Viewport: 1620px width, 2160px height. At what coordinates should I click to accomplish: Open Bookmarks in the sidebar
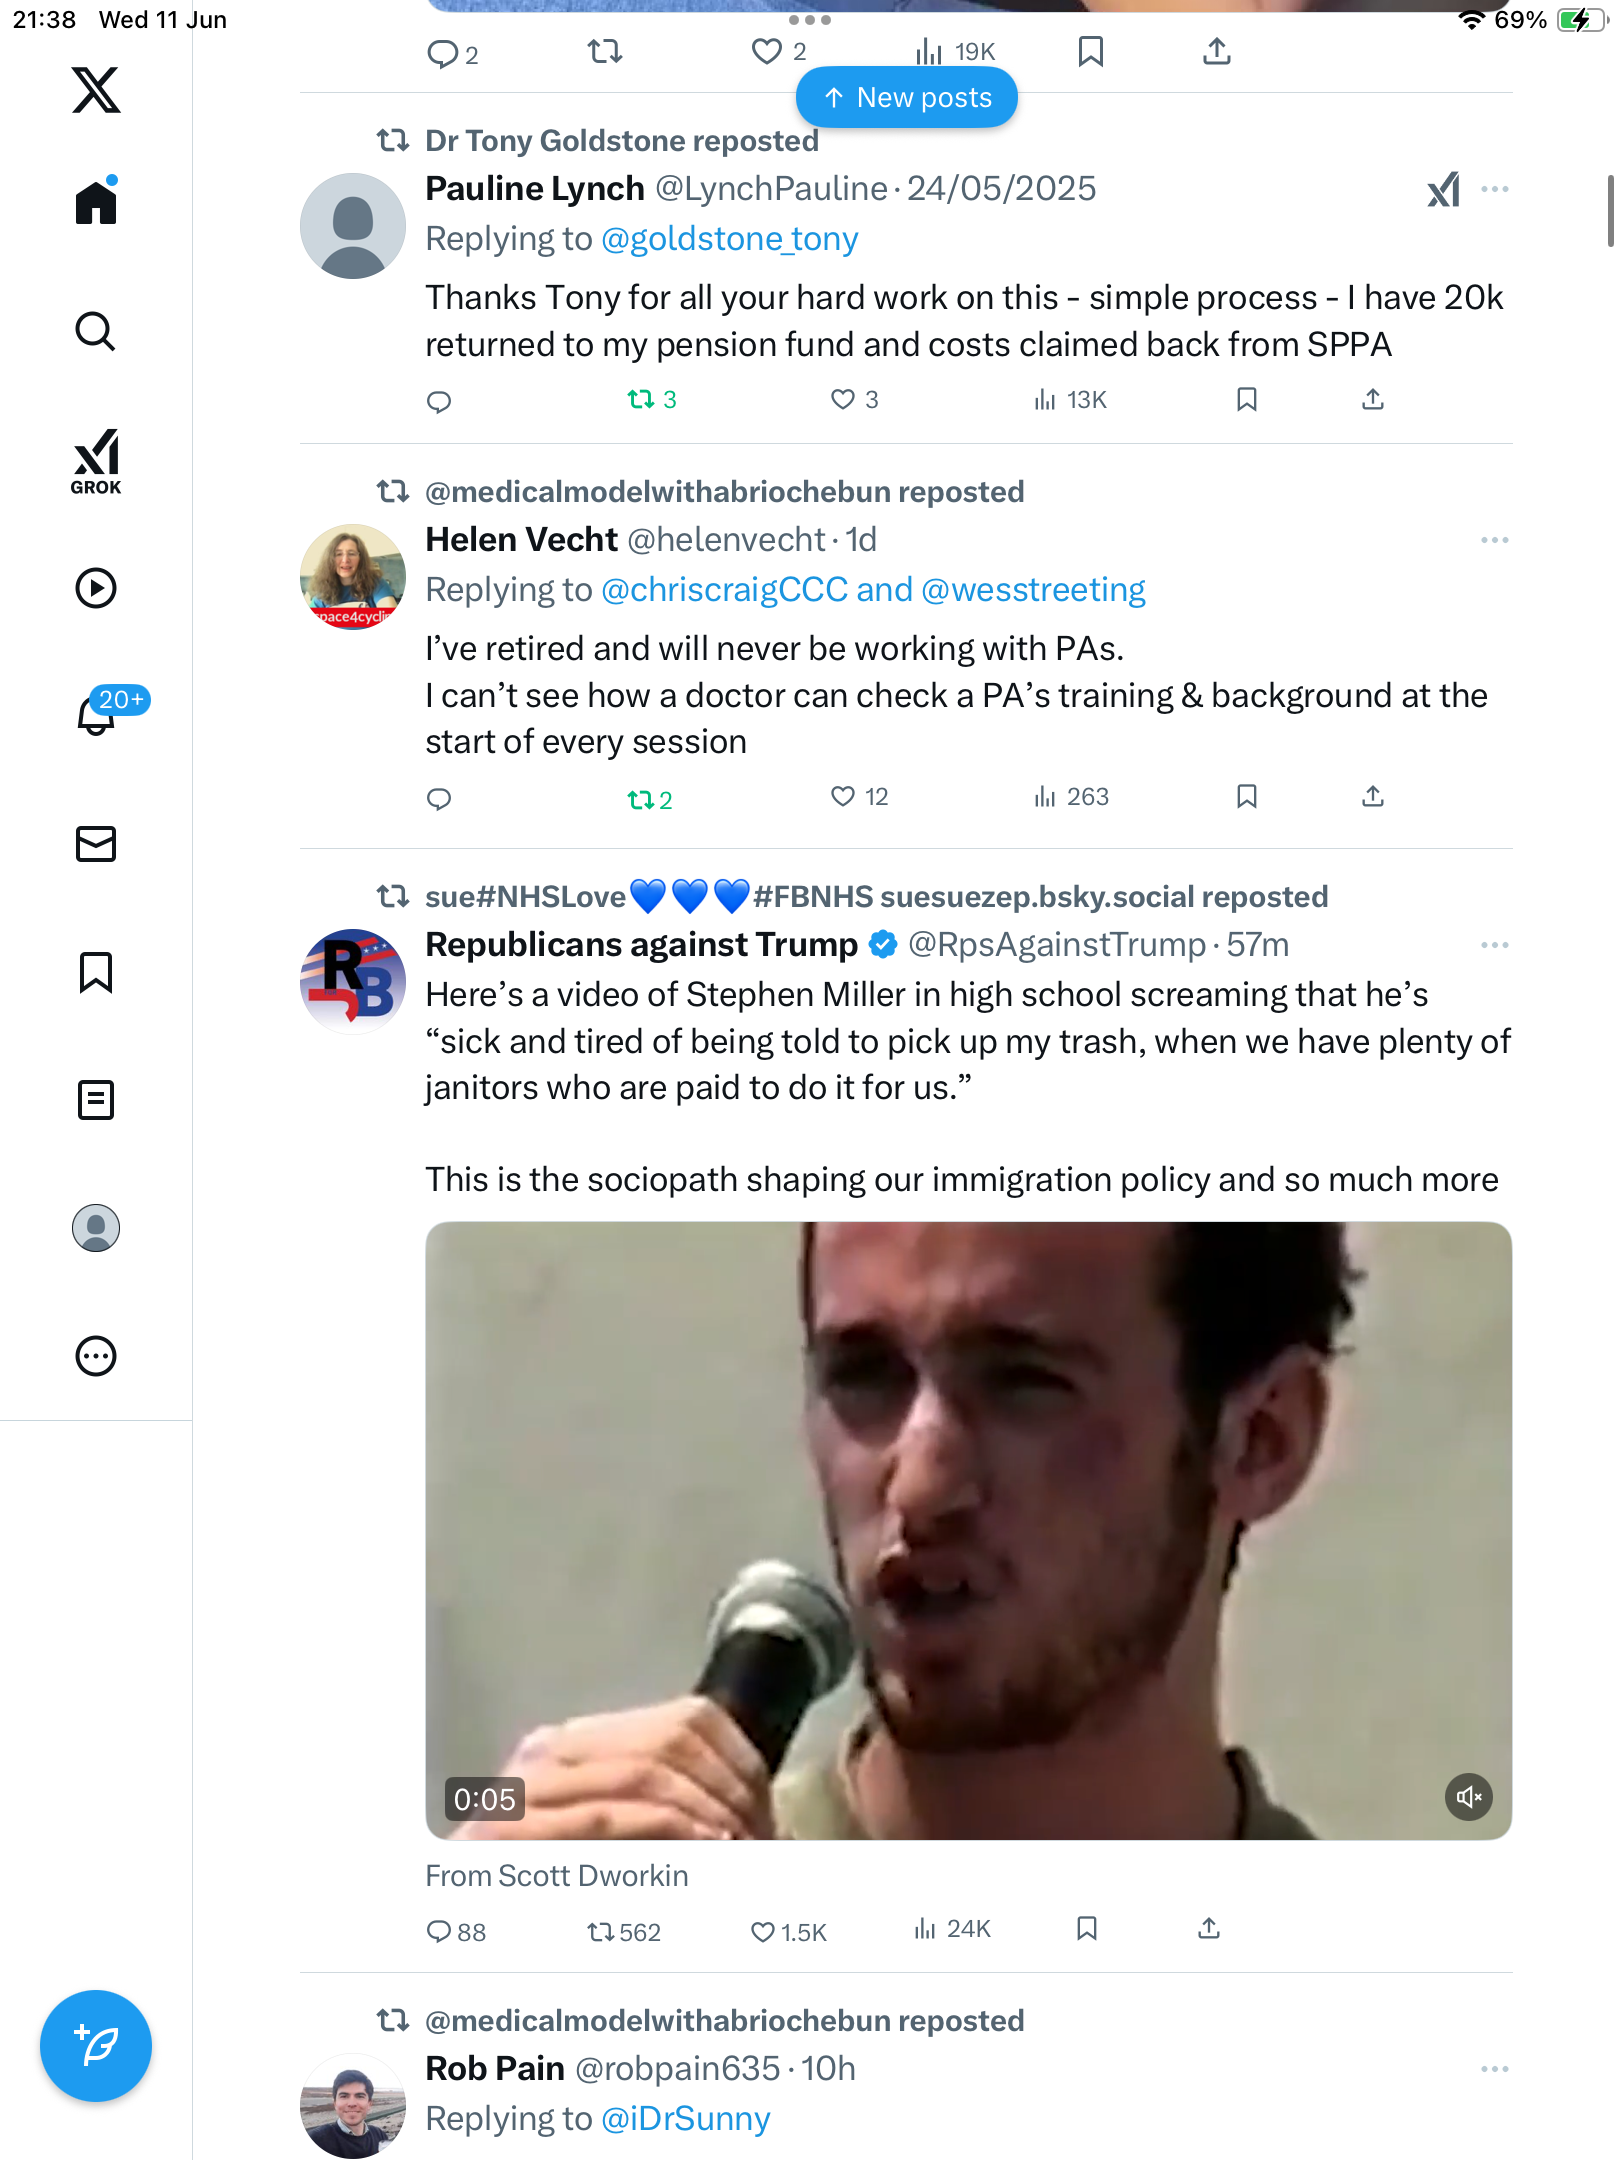(x=96, y=972)
